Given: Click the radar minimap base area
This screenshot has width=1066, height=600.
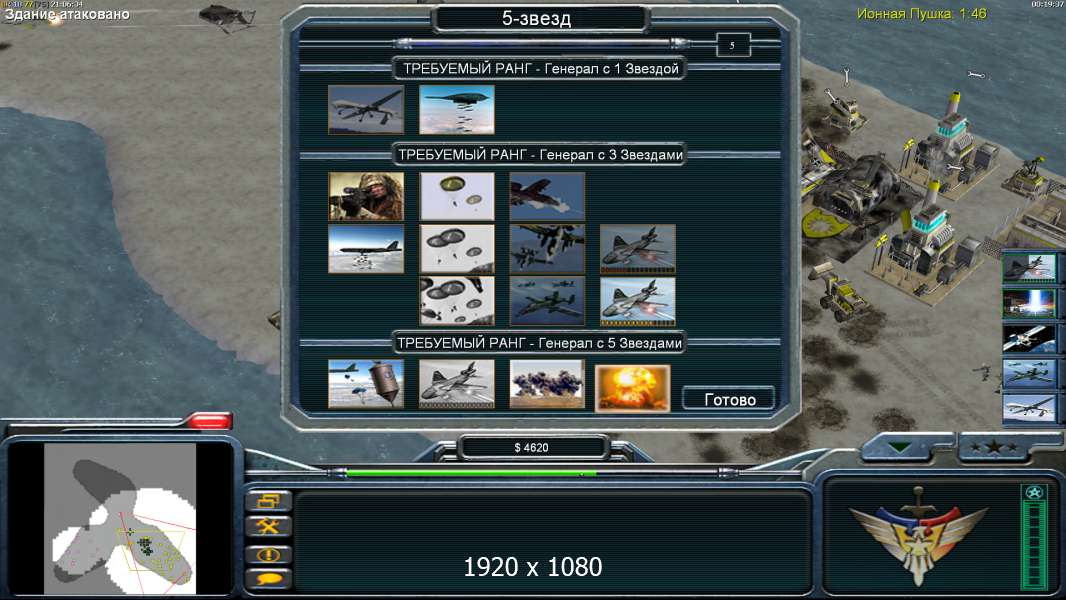Looking at the screenshot, I should [120, 518].
